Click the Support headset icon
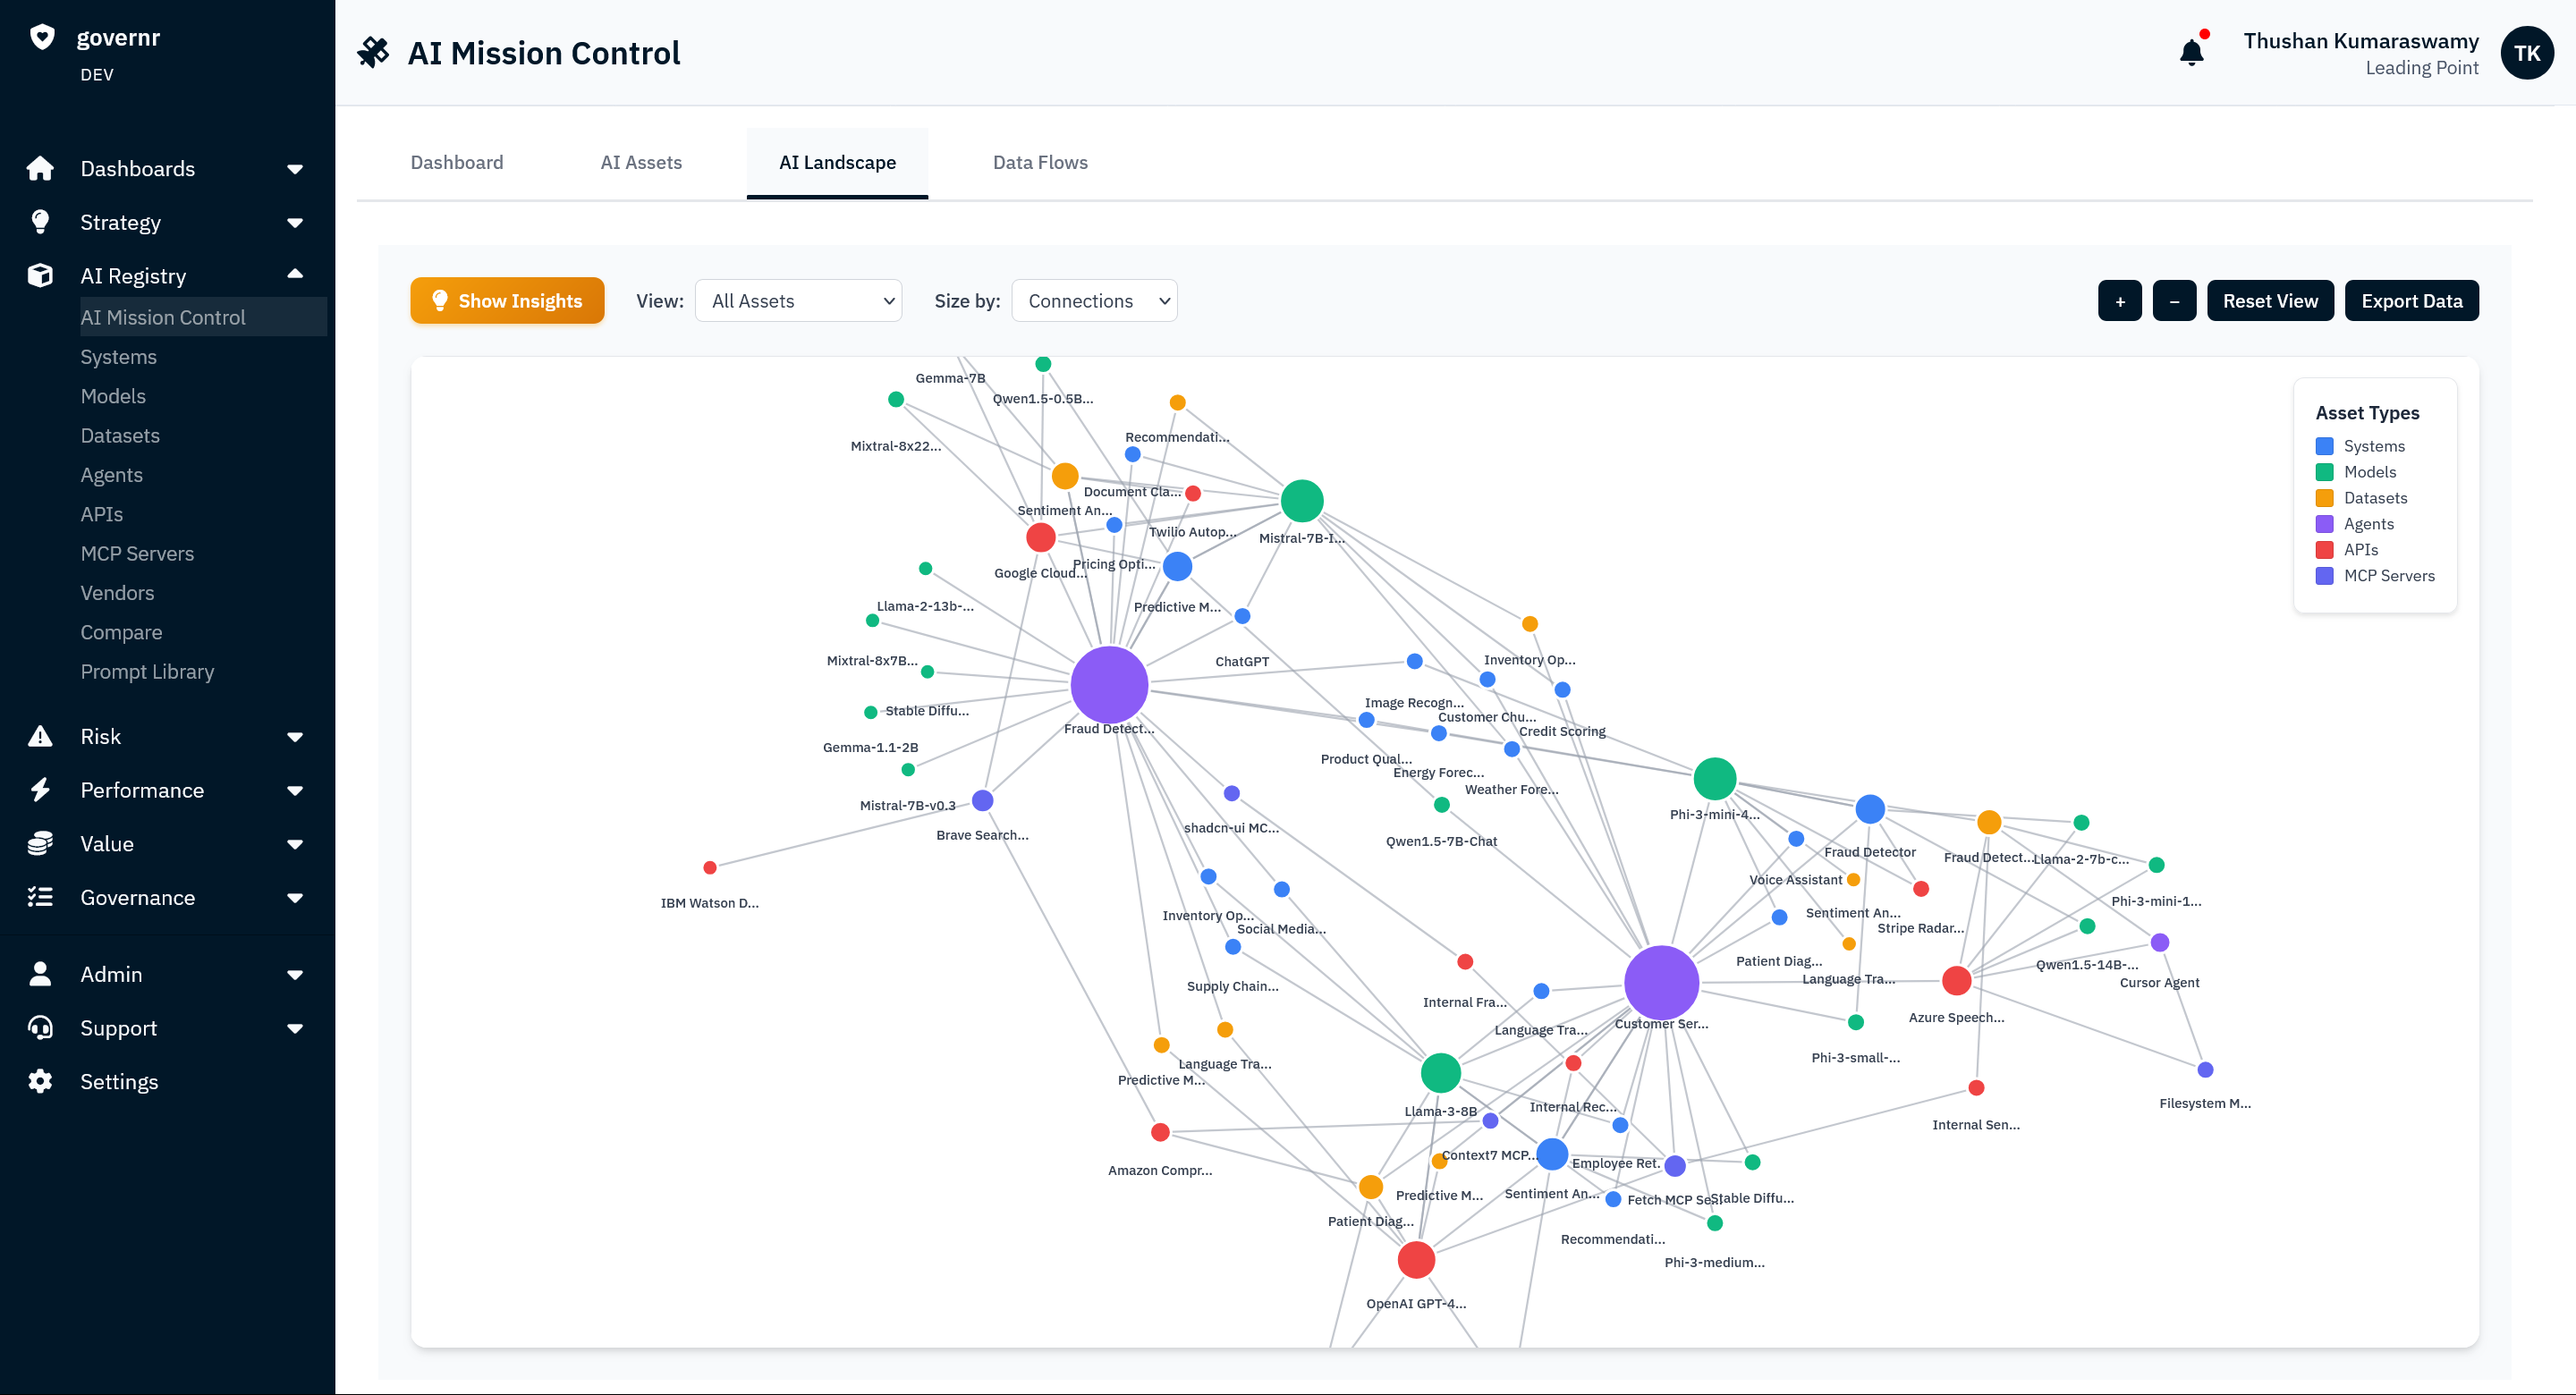This screenshot has width=2576, height=1395. (x=40, y=1028)
